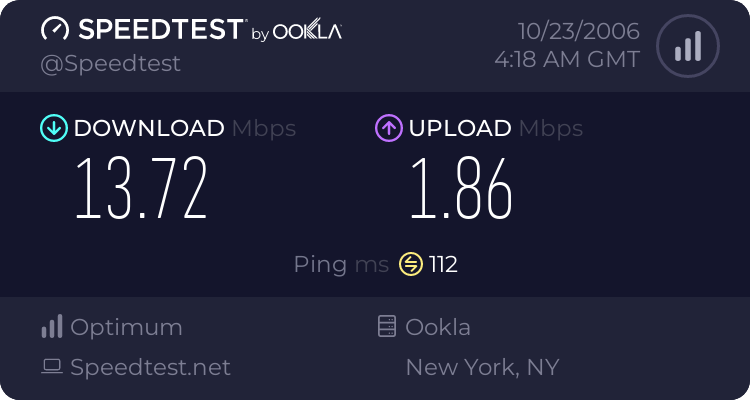Click the signal bars icon in circle
This screenshot has width=750, height=400.
click(687, 46)
